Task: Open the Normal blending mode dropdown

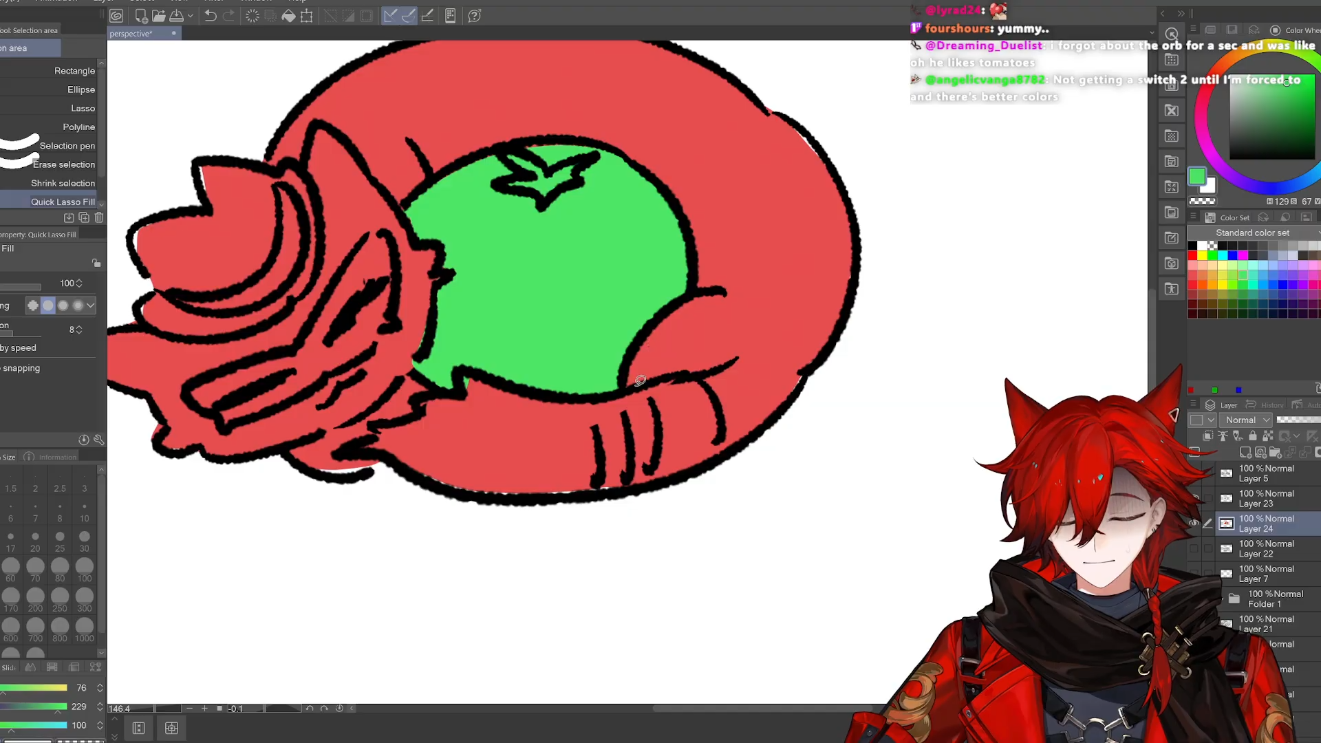Action: click(1248, 420)
